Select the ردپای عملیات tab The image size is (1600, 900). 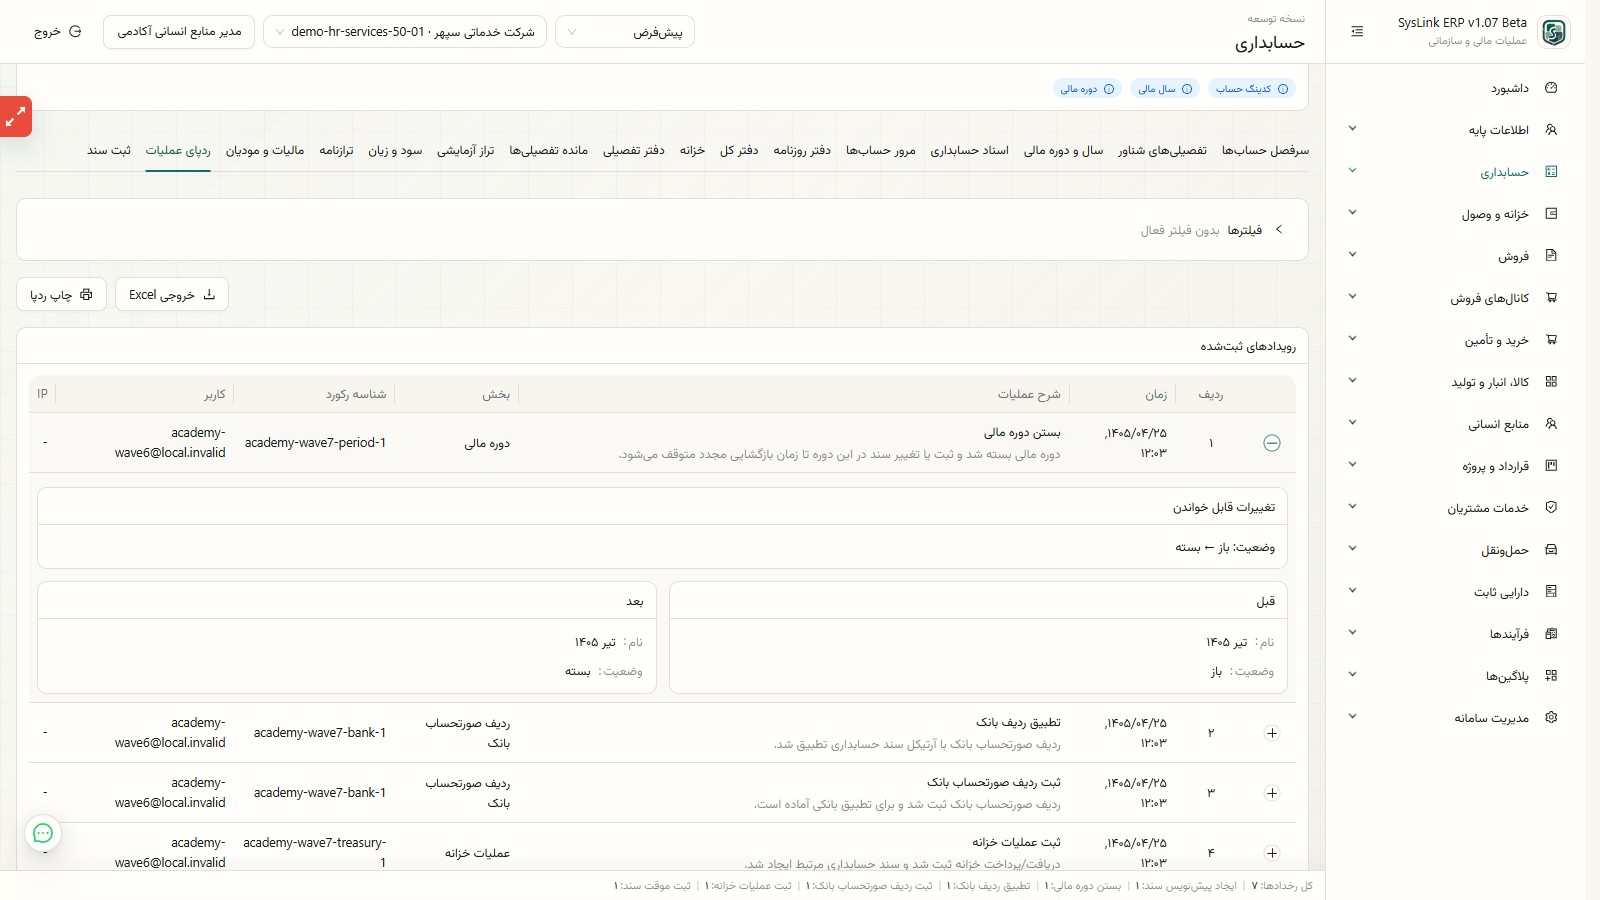coord(178,151)
